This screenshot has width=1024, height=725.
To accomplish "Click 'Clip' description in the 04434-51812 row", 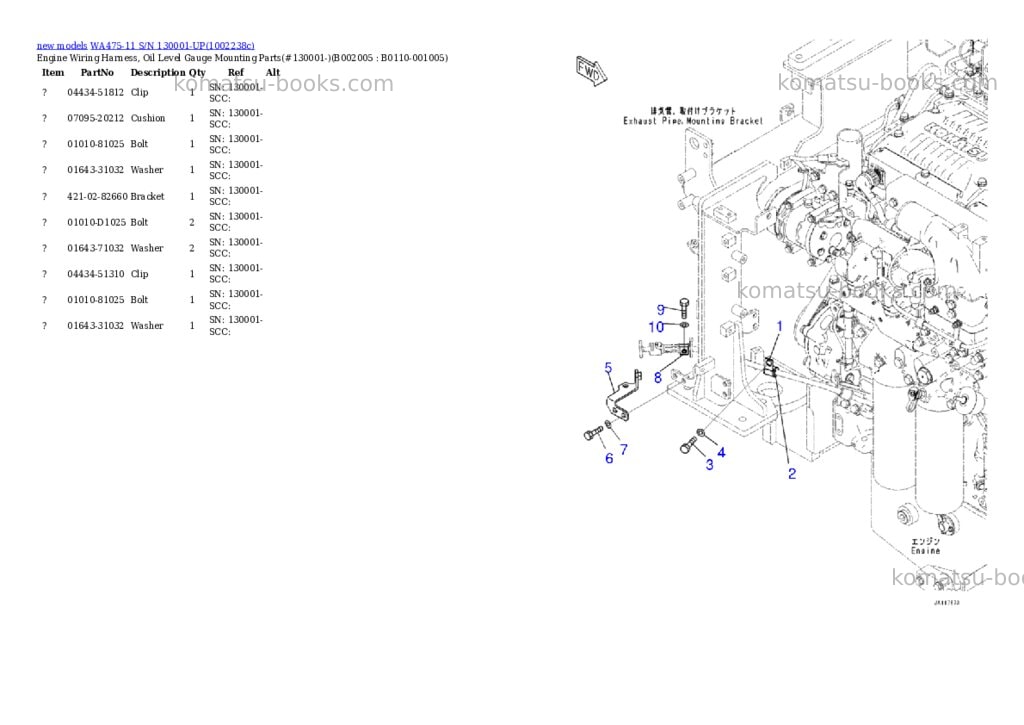I will coord(139,92).
